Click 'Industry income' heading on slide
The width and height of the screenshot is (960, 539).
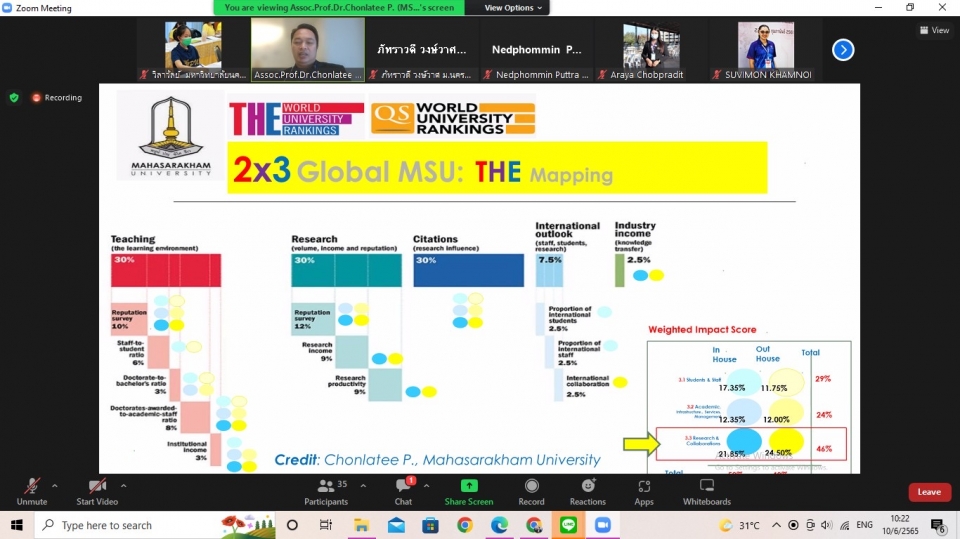[635, 229]
